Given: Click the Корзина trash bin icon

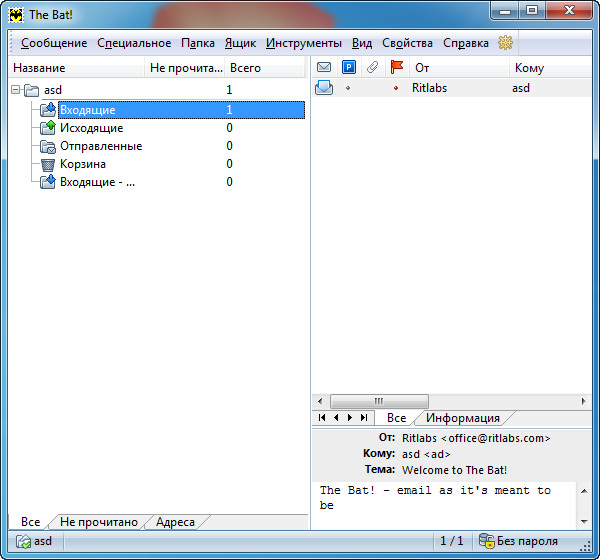Looking at the screenshot, I should [48, 164].
